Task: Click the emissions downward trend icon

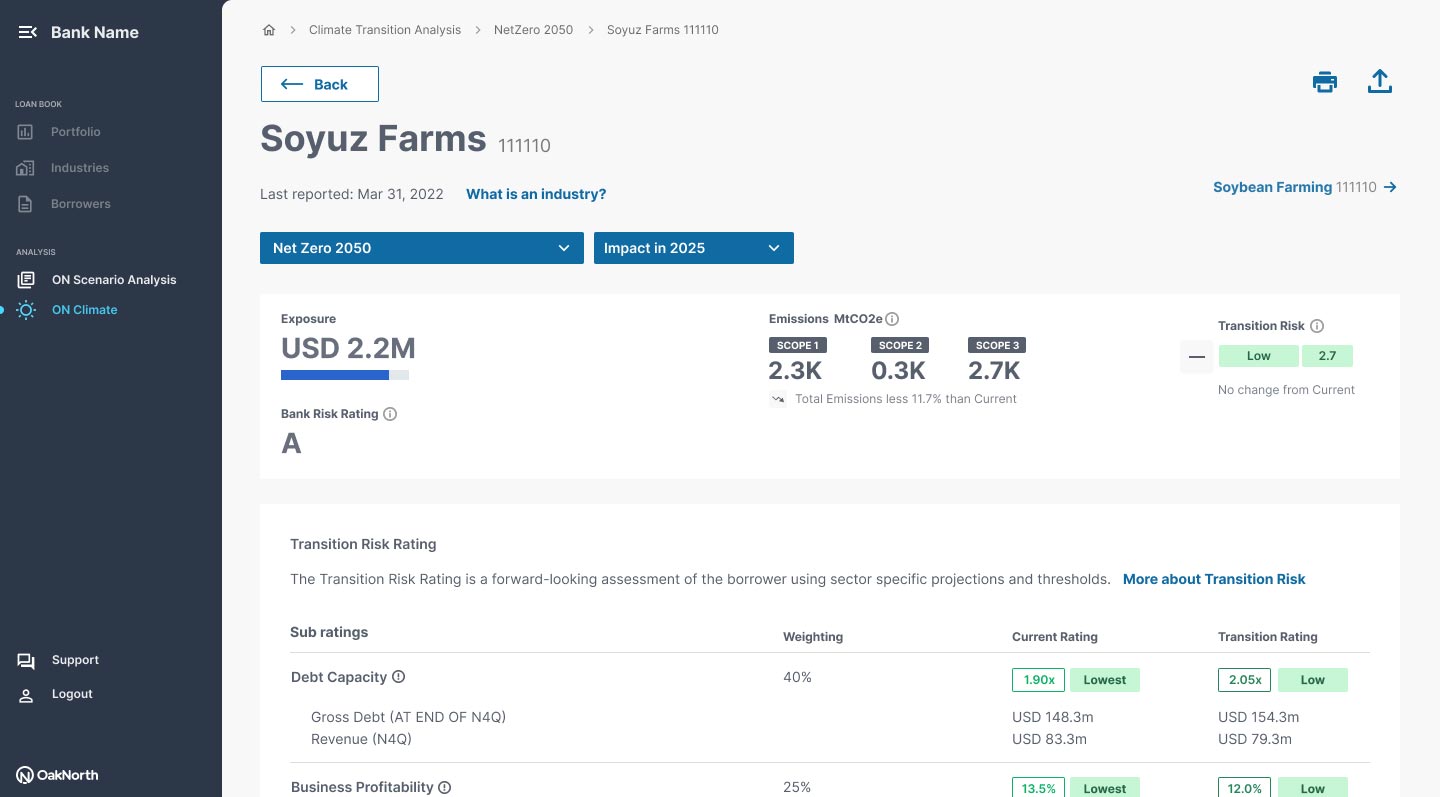Action: 778,399
